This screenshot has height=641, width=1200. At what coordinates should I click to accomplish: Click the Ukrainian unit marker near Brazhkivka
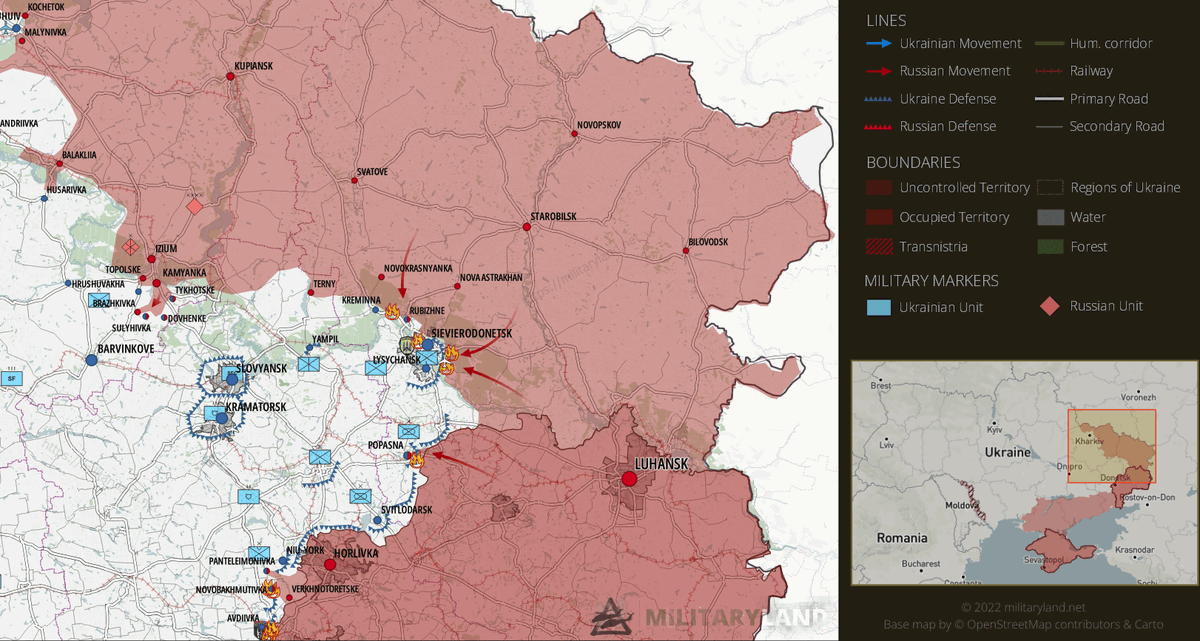click(98, 299)
